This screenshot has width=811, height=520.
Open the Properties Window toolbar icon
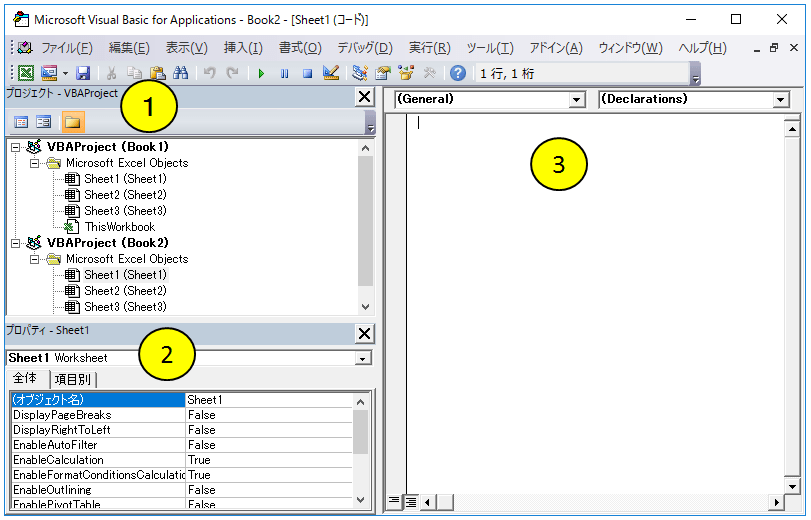click(x=383, y=73)
